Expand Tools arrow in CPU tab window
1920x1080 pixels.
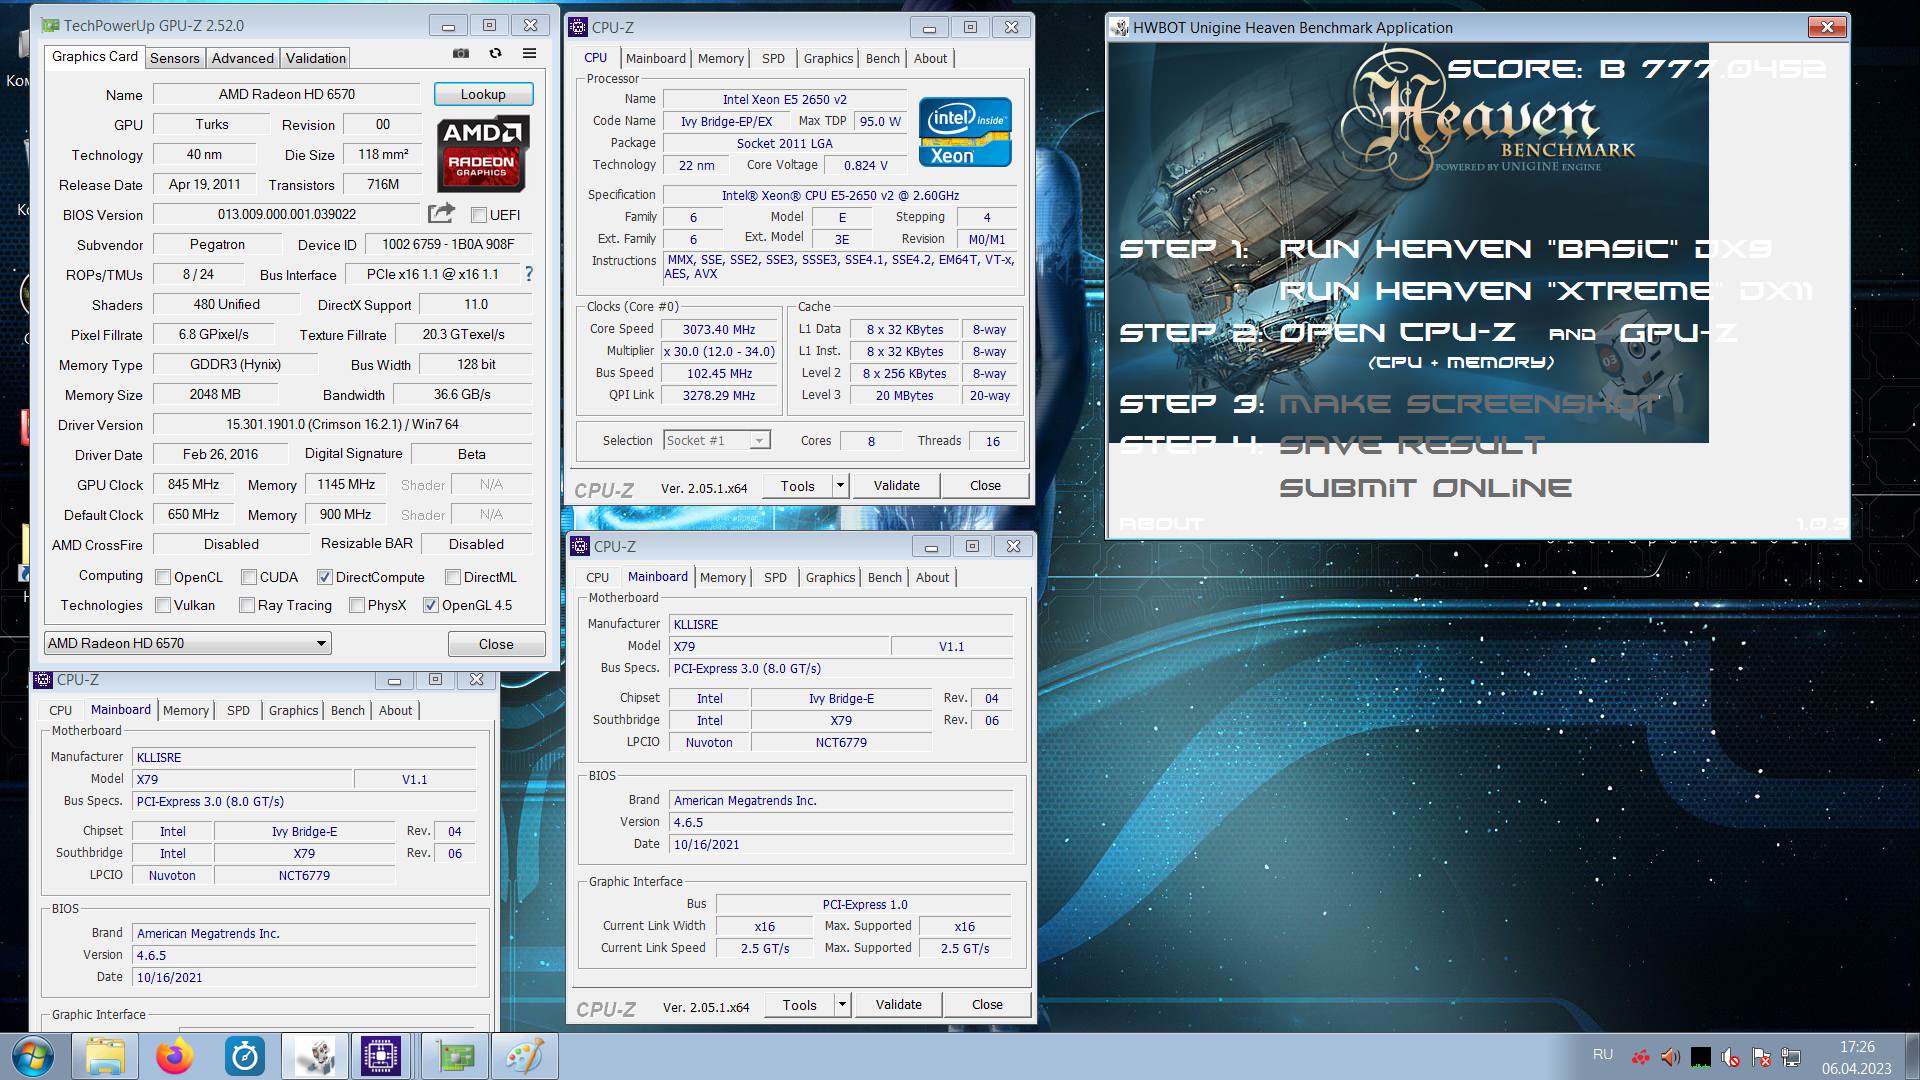(840, 486)
